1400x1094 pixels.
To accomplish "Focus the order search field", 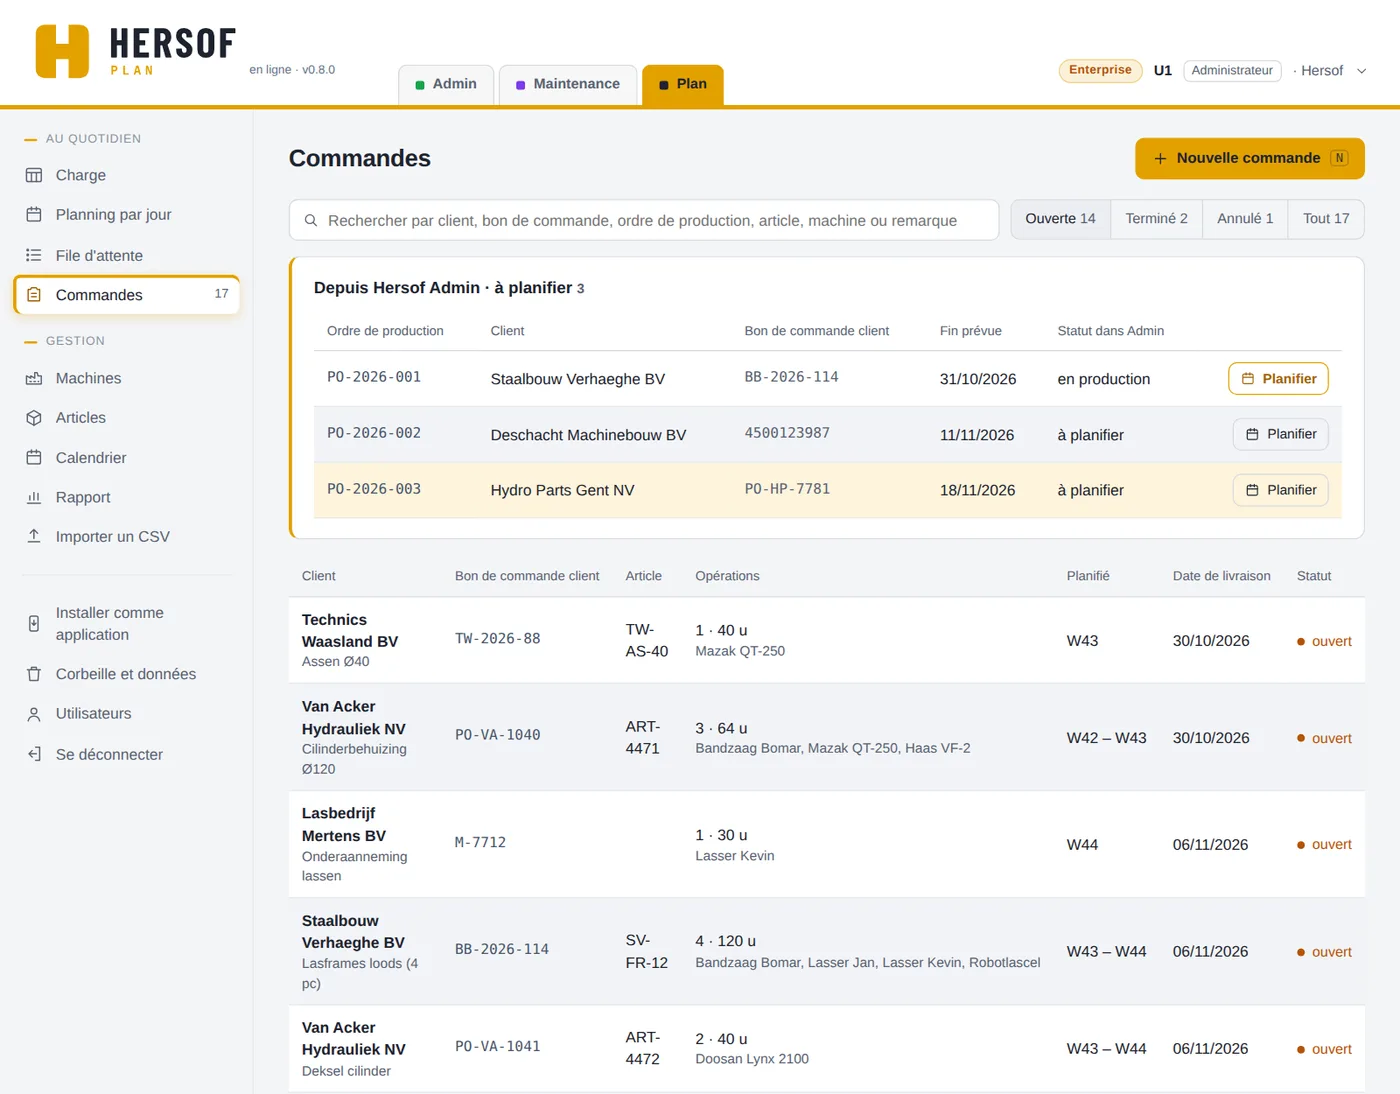I will (644, 220).
